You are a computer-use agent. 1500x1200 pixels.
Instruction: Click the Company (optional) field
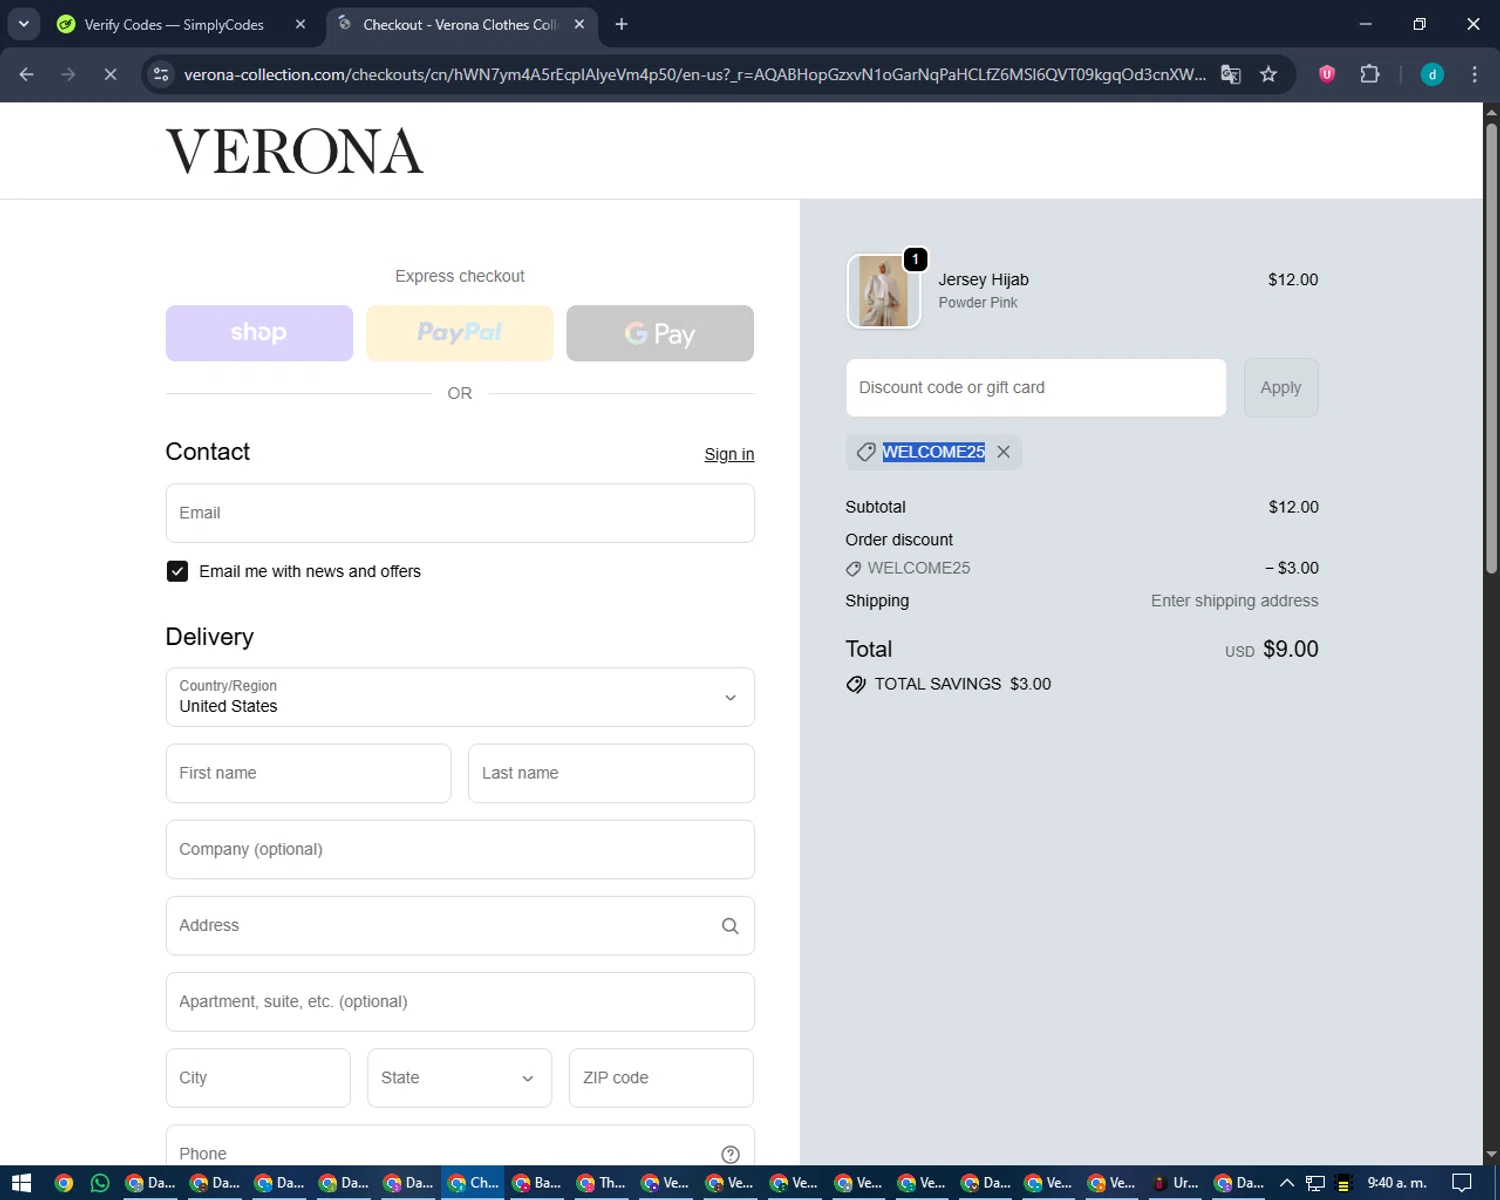(x=460, y=850)
